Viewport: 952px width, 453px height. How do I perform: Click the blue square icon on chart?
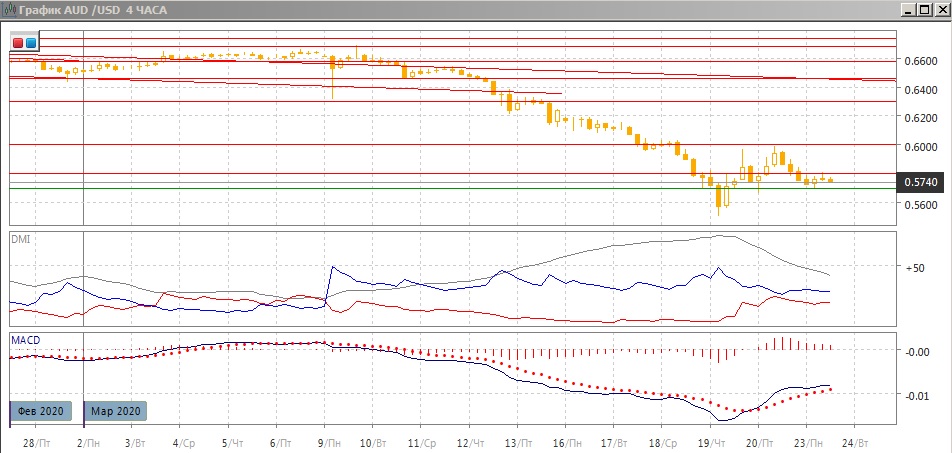point(31,43)
